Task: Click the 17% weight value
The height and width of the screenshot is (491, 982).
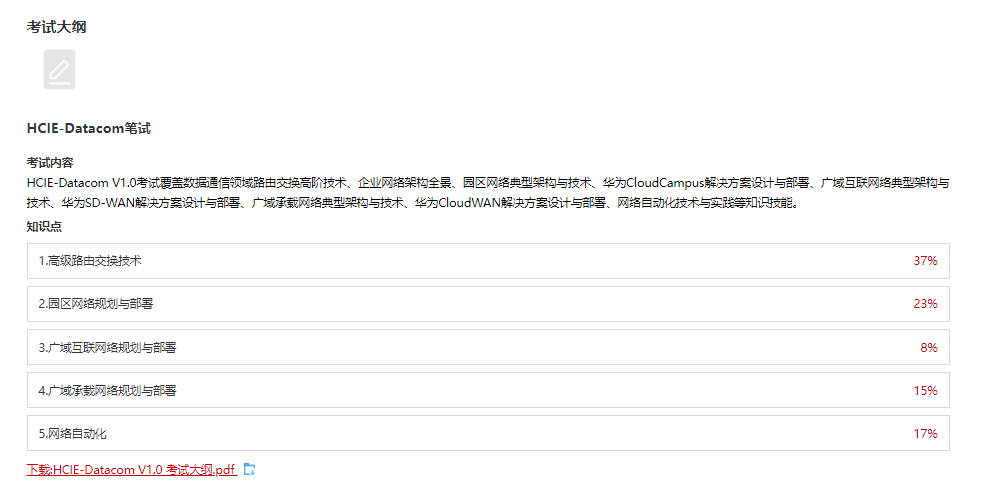Action: (x=925, y=433)
